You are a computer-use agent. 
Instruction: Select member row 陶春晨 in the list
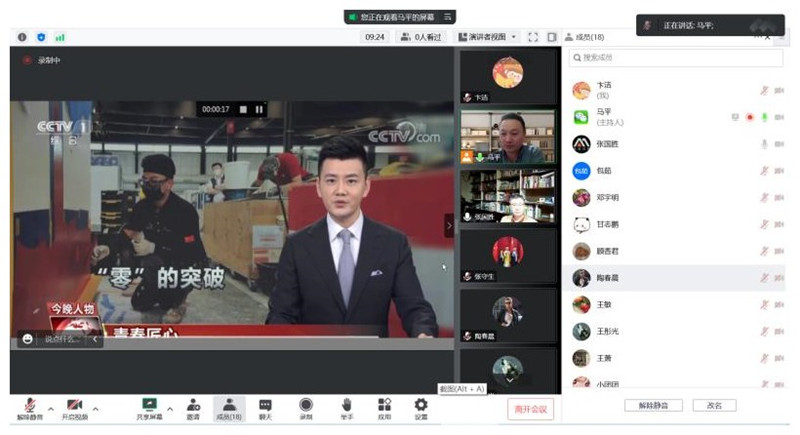click(x=674, y=278)
